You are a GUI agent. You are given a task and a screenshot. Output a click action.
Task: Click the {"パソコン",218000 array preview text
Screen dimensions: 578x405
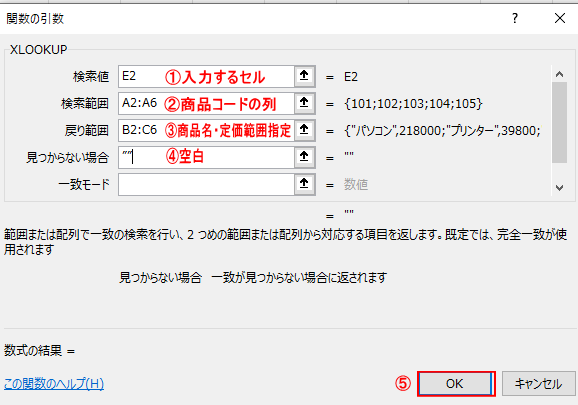coord(442,130)
